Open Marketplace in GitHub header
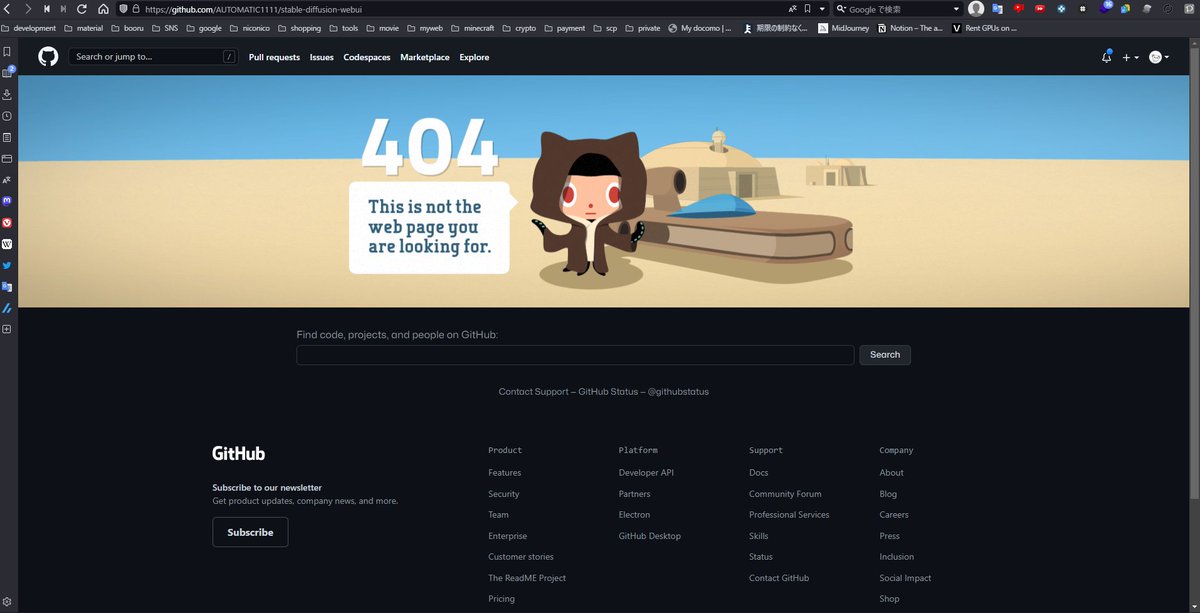The image size is (1200, 613). pos(425,57)
